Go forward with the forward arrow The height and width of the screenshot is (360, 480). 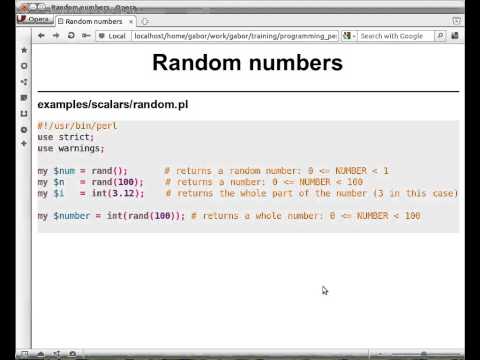tap(56, 36)
